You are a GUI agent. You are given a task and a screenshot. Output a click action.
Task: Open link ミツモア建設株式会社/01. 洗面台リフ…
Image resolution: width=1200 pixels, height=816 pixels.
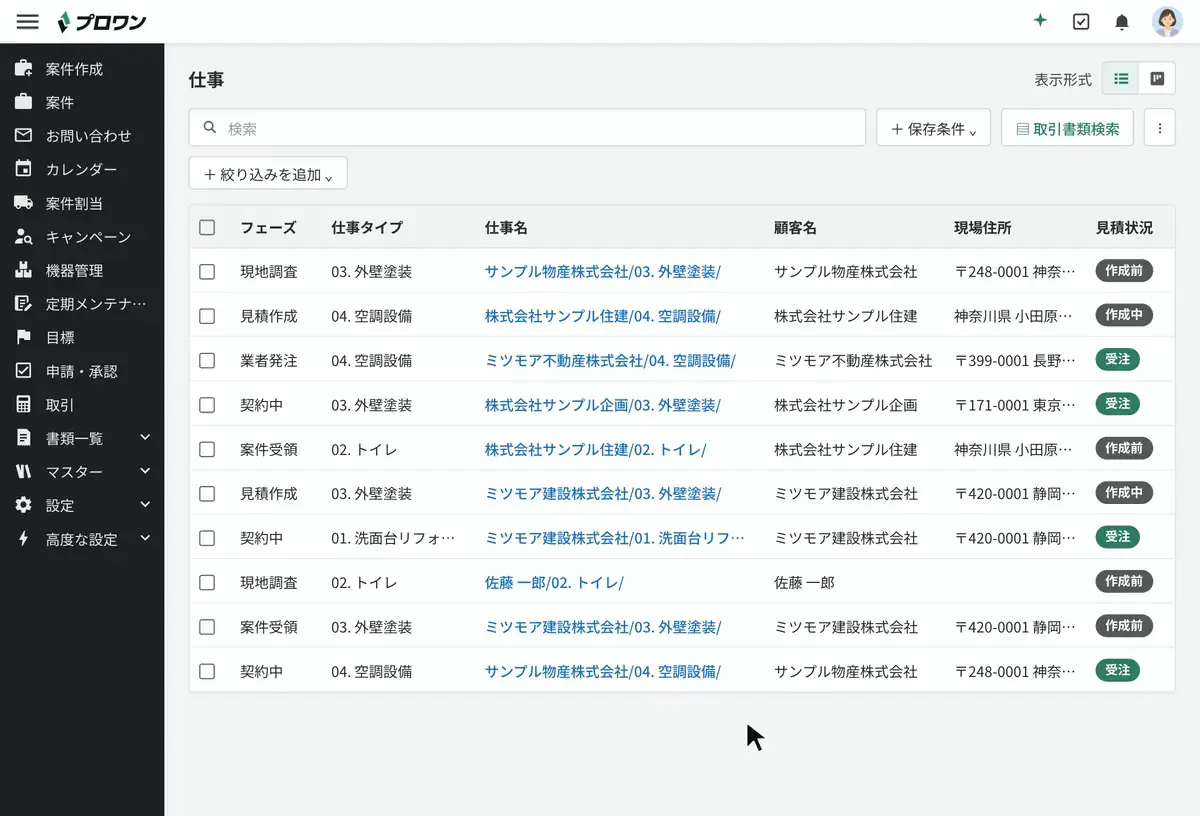[614, 538]
